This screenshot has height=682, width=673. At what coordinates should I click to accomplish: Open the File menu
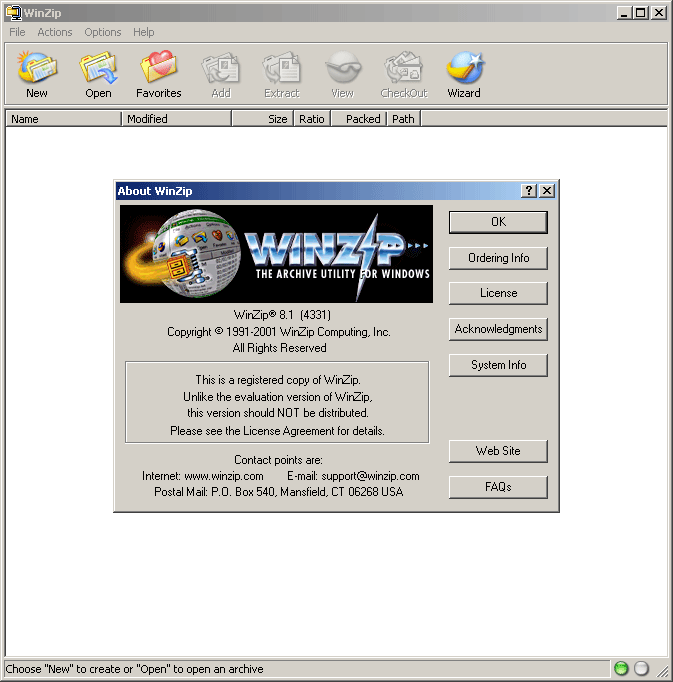(x=17, y=32)
